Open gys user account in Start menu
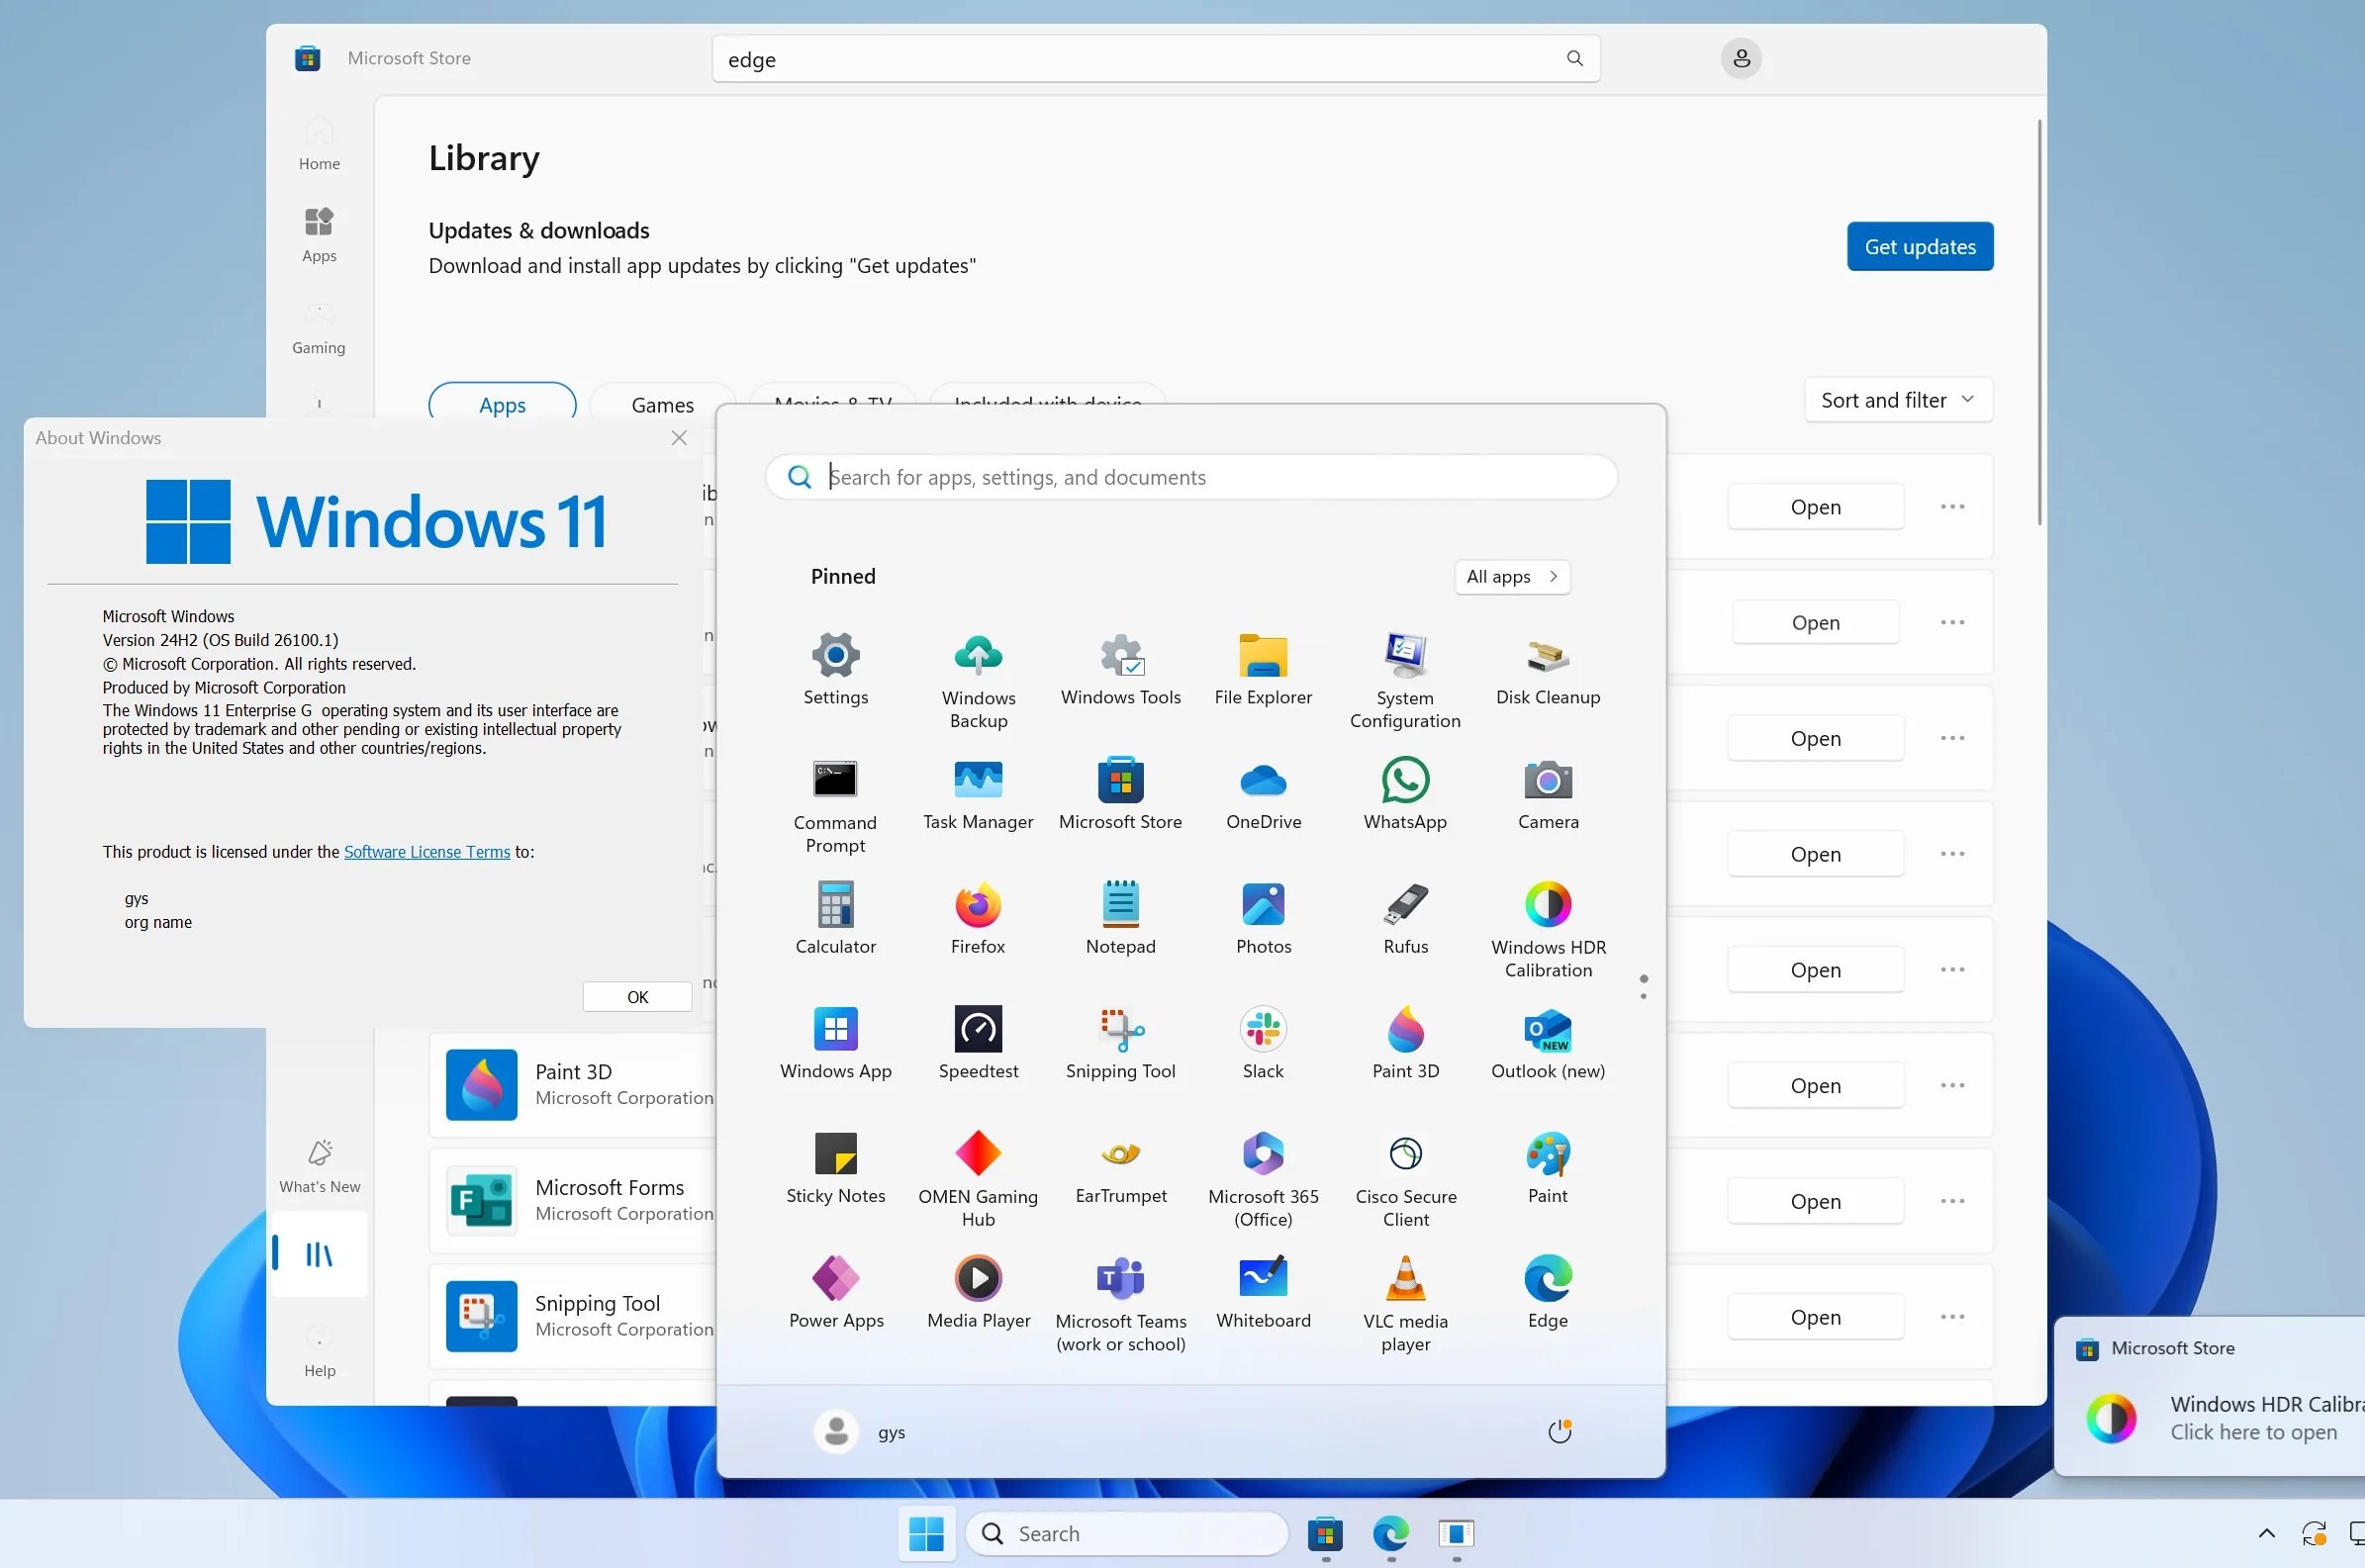 point(859,1432)
